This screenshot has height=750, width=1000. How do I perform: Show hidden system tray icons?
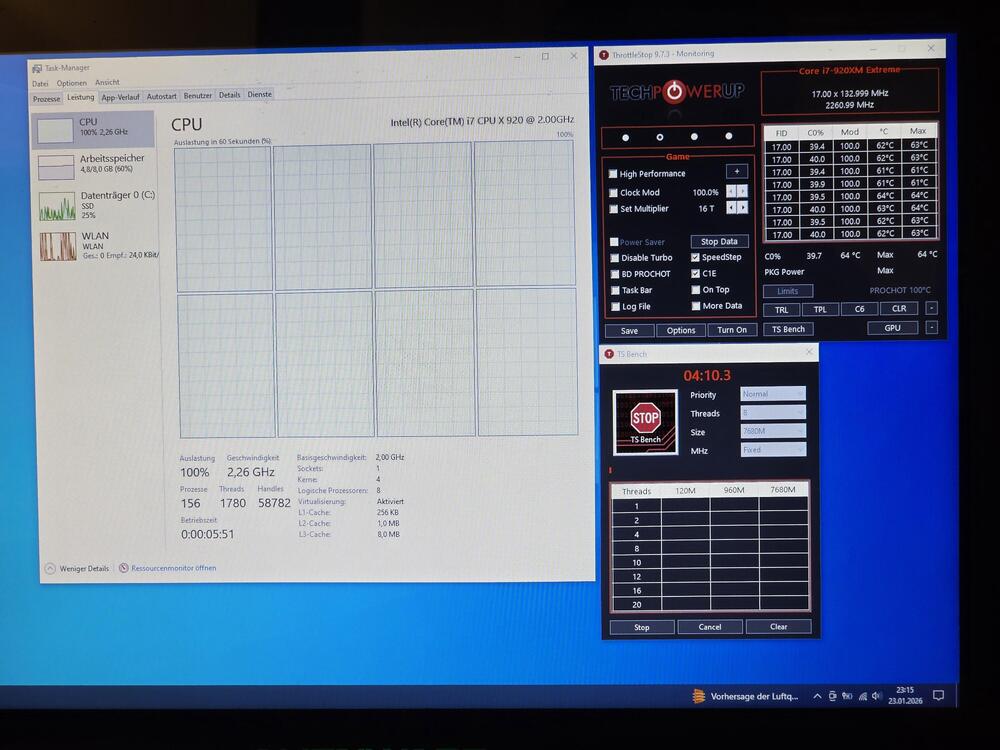click(817, 696)
